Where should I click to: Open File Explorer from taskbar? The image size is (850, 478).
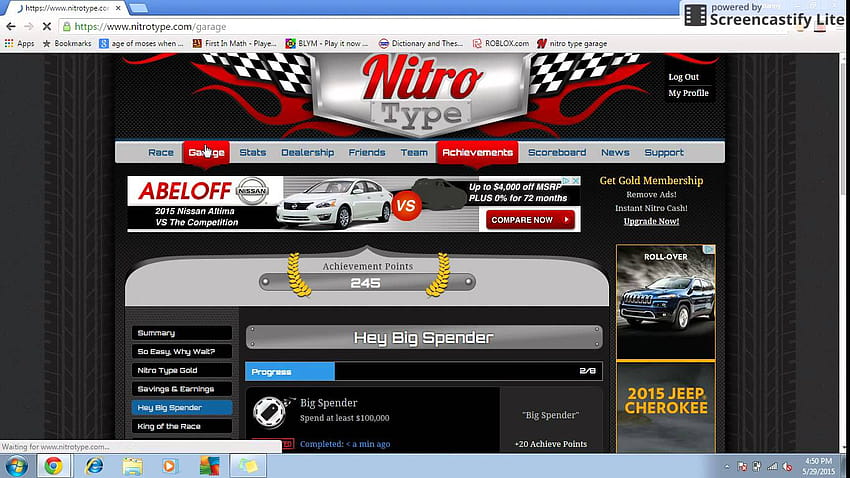(132, 466)
